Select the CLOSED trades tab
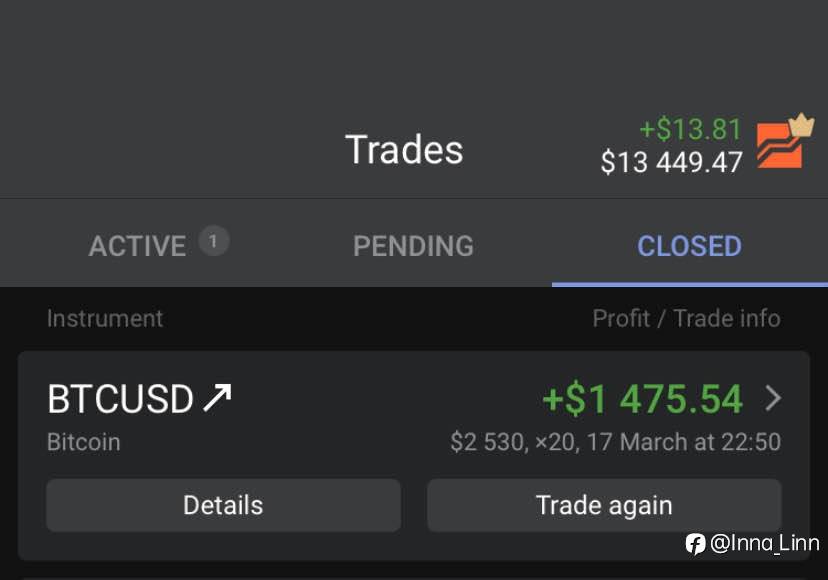Image resolution: width=828 pixels, height=580 pixels. click(x=689, y=246)
